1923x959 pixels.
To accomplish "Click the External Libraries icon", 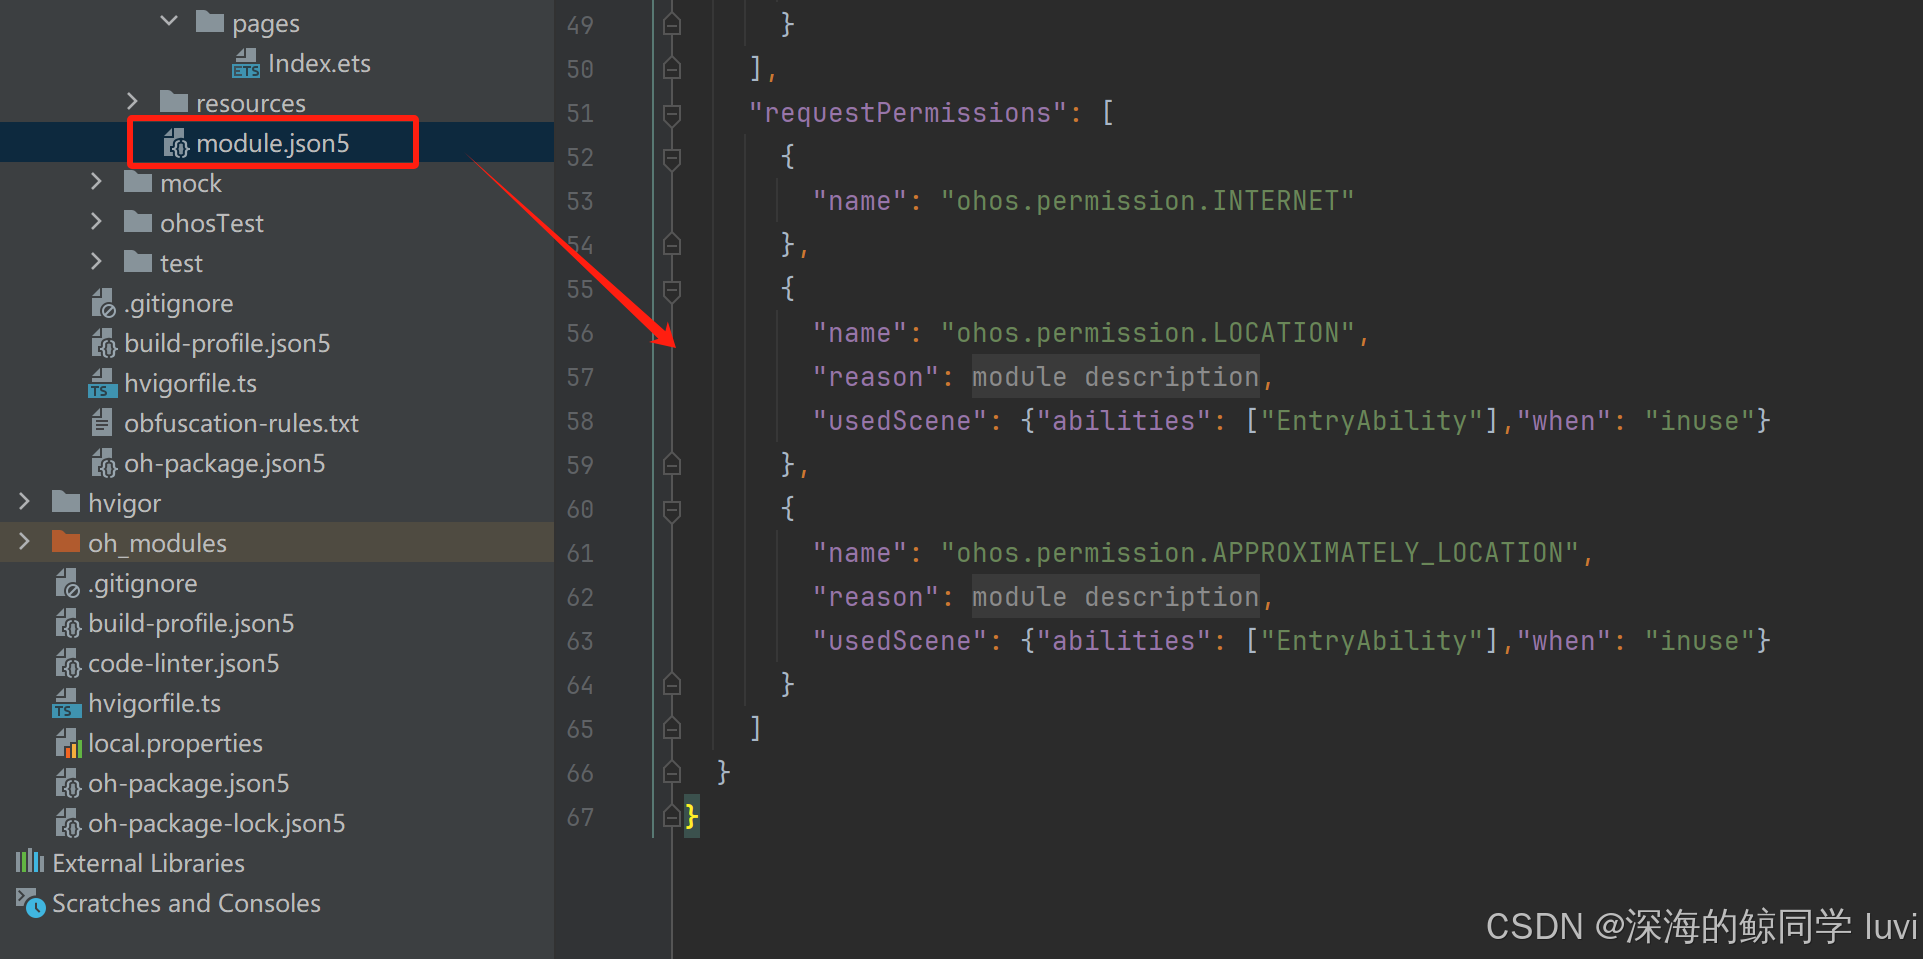I will coord(30,861).
